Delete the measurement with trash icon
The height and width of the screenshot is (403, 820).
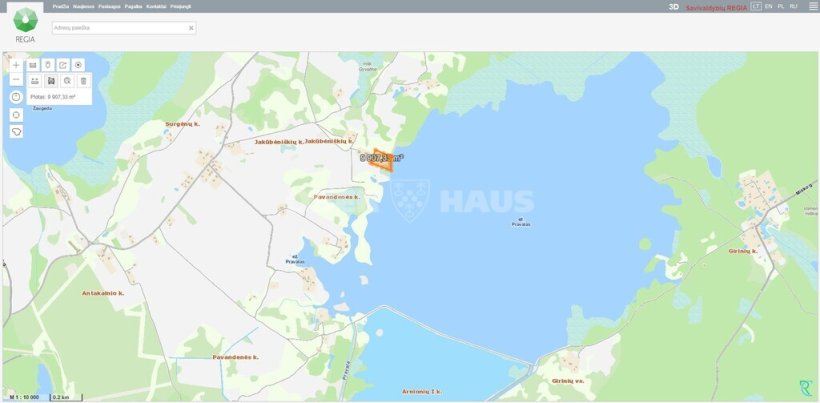[x=83, y=80]
